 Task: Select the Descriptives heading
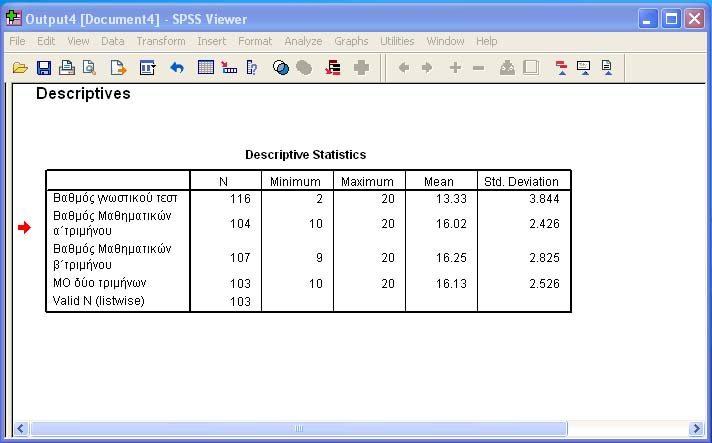tap(83, 94)
